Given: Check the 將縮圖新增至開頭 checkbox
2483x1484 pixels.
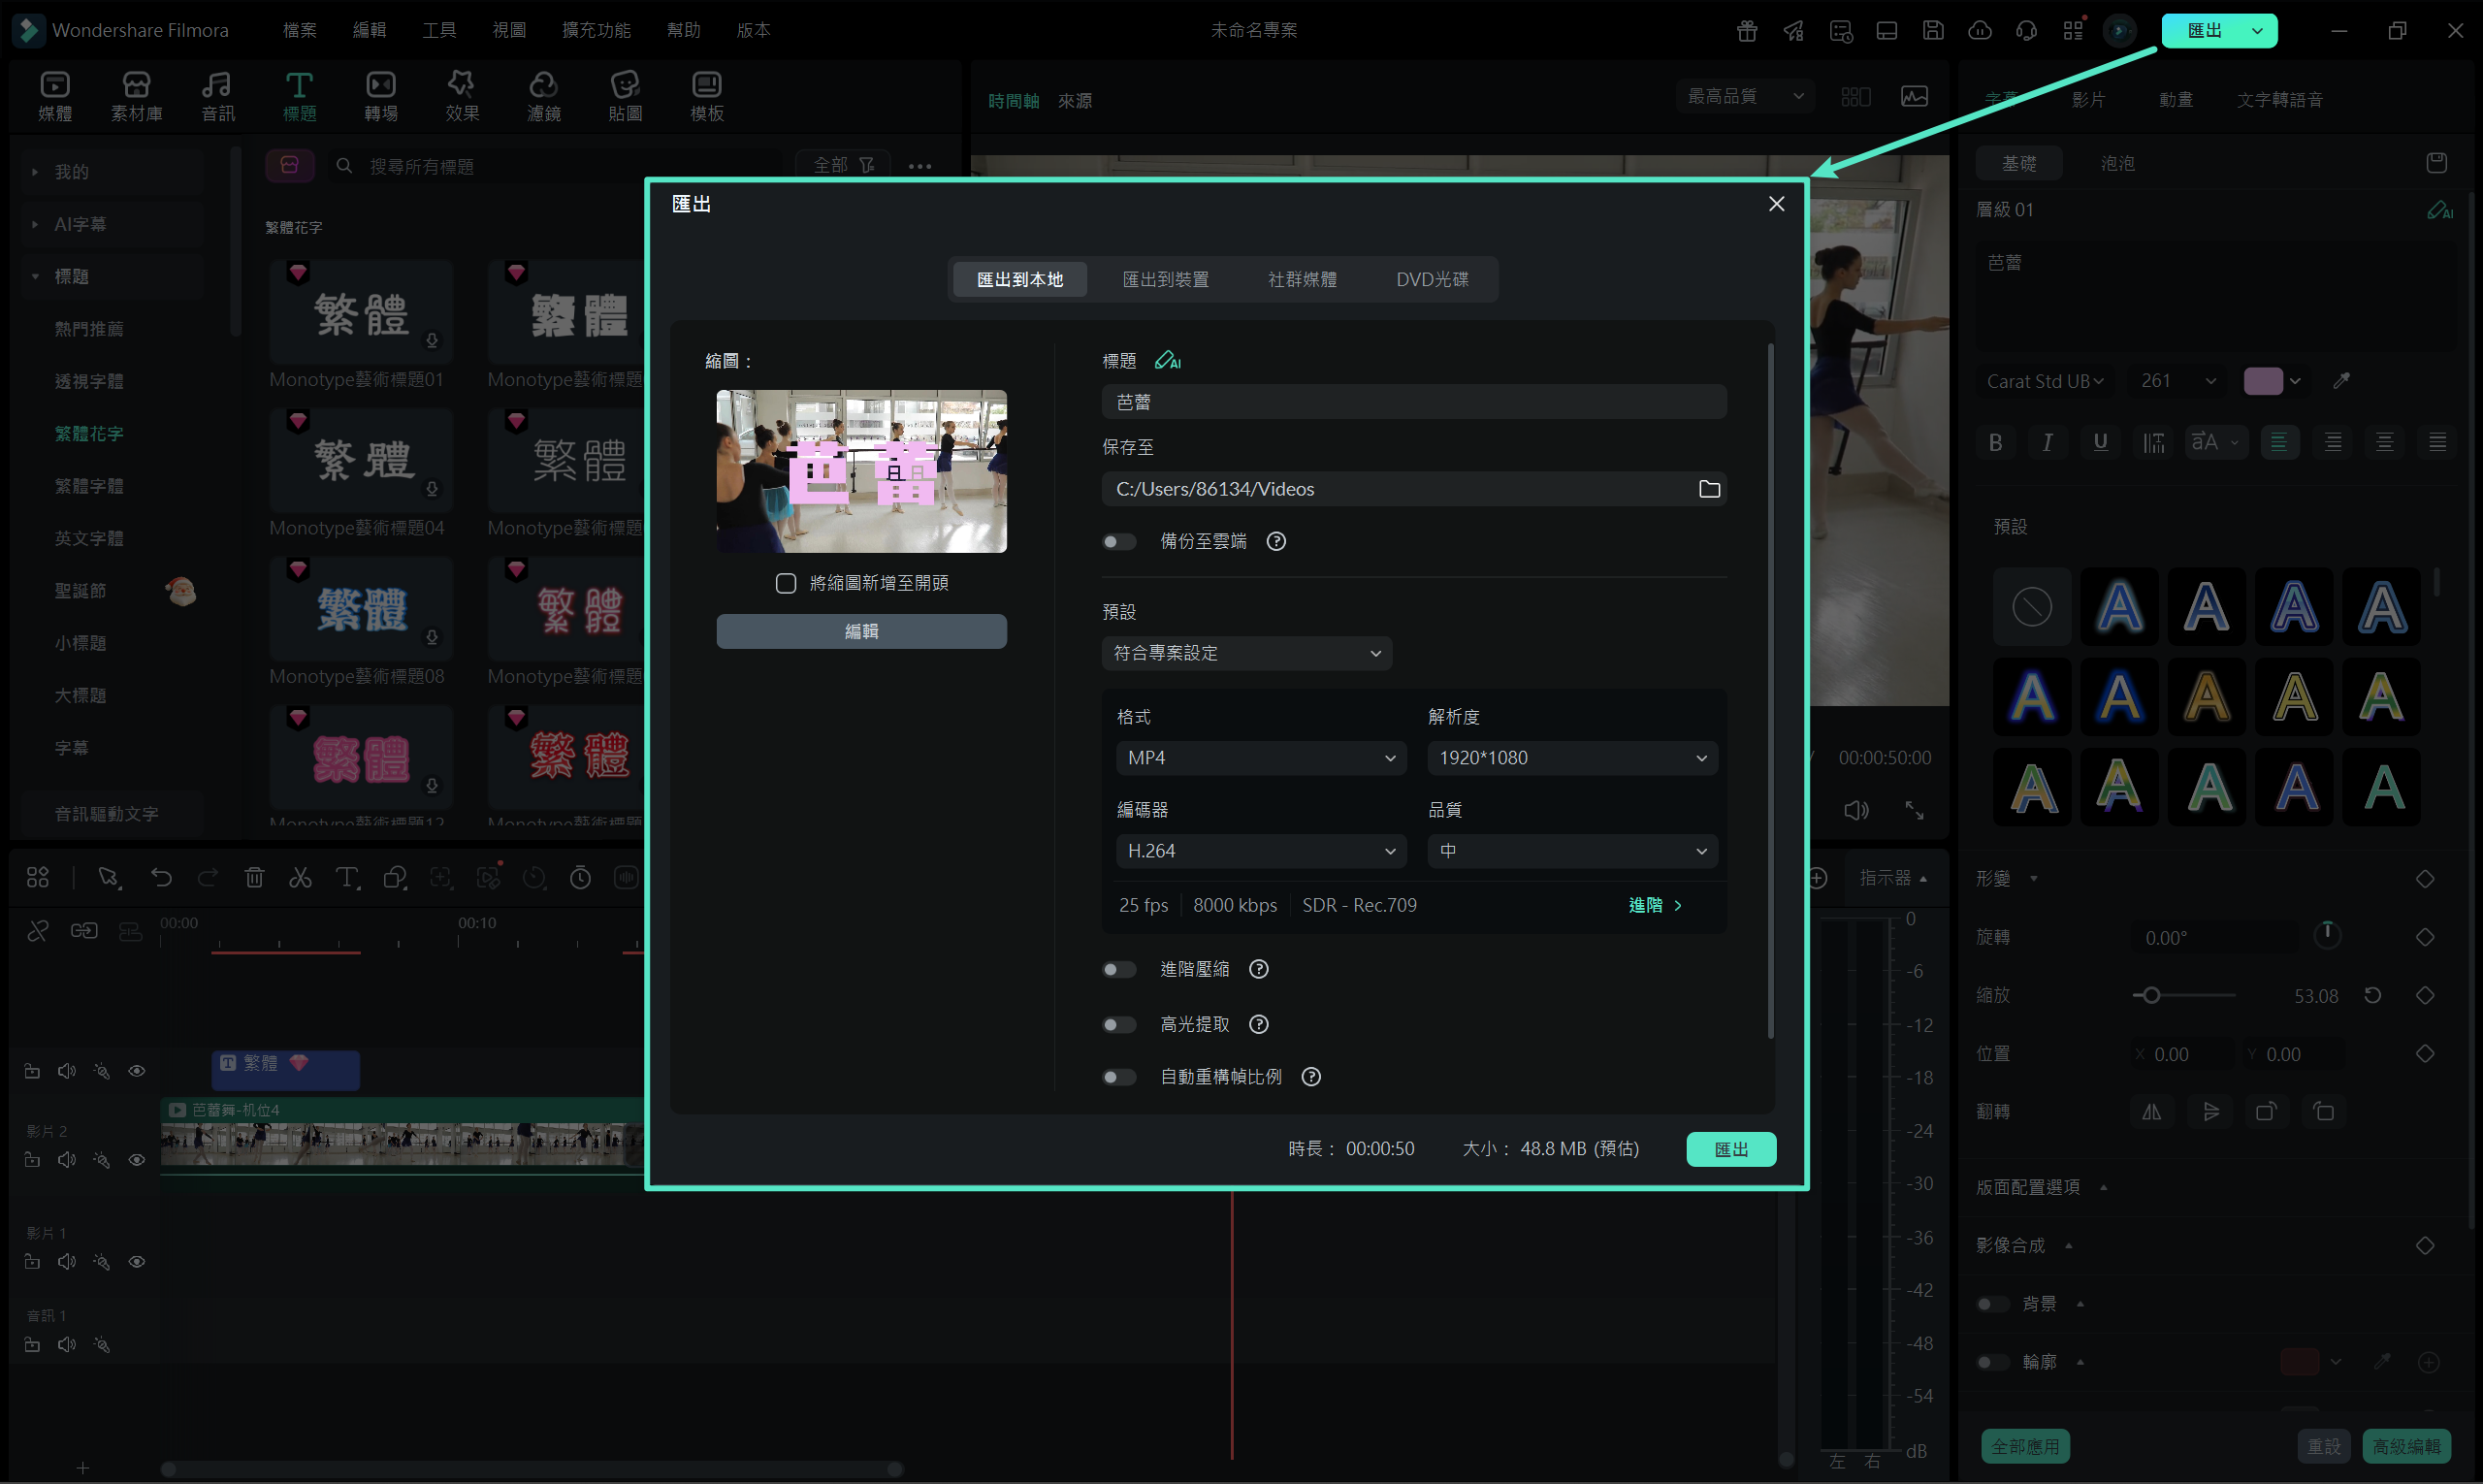Looking at the screenshot, I should point(786,583).
